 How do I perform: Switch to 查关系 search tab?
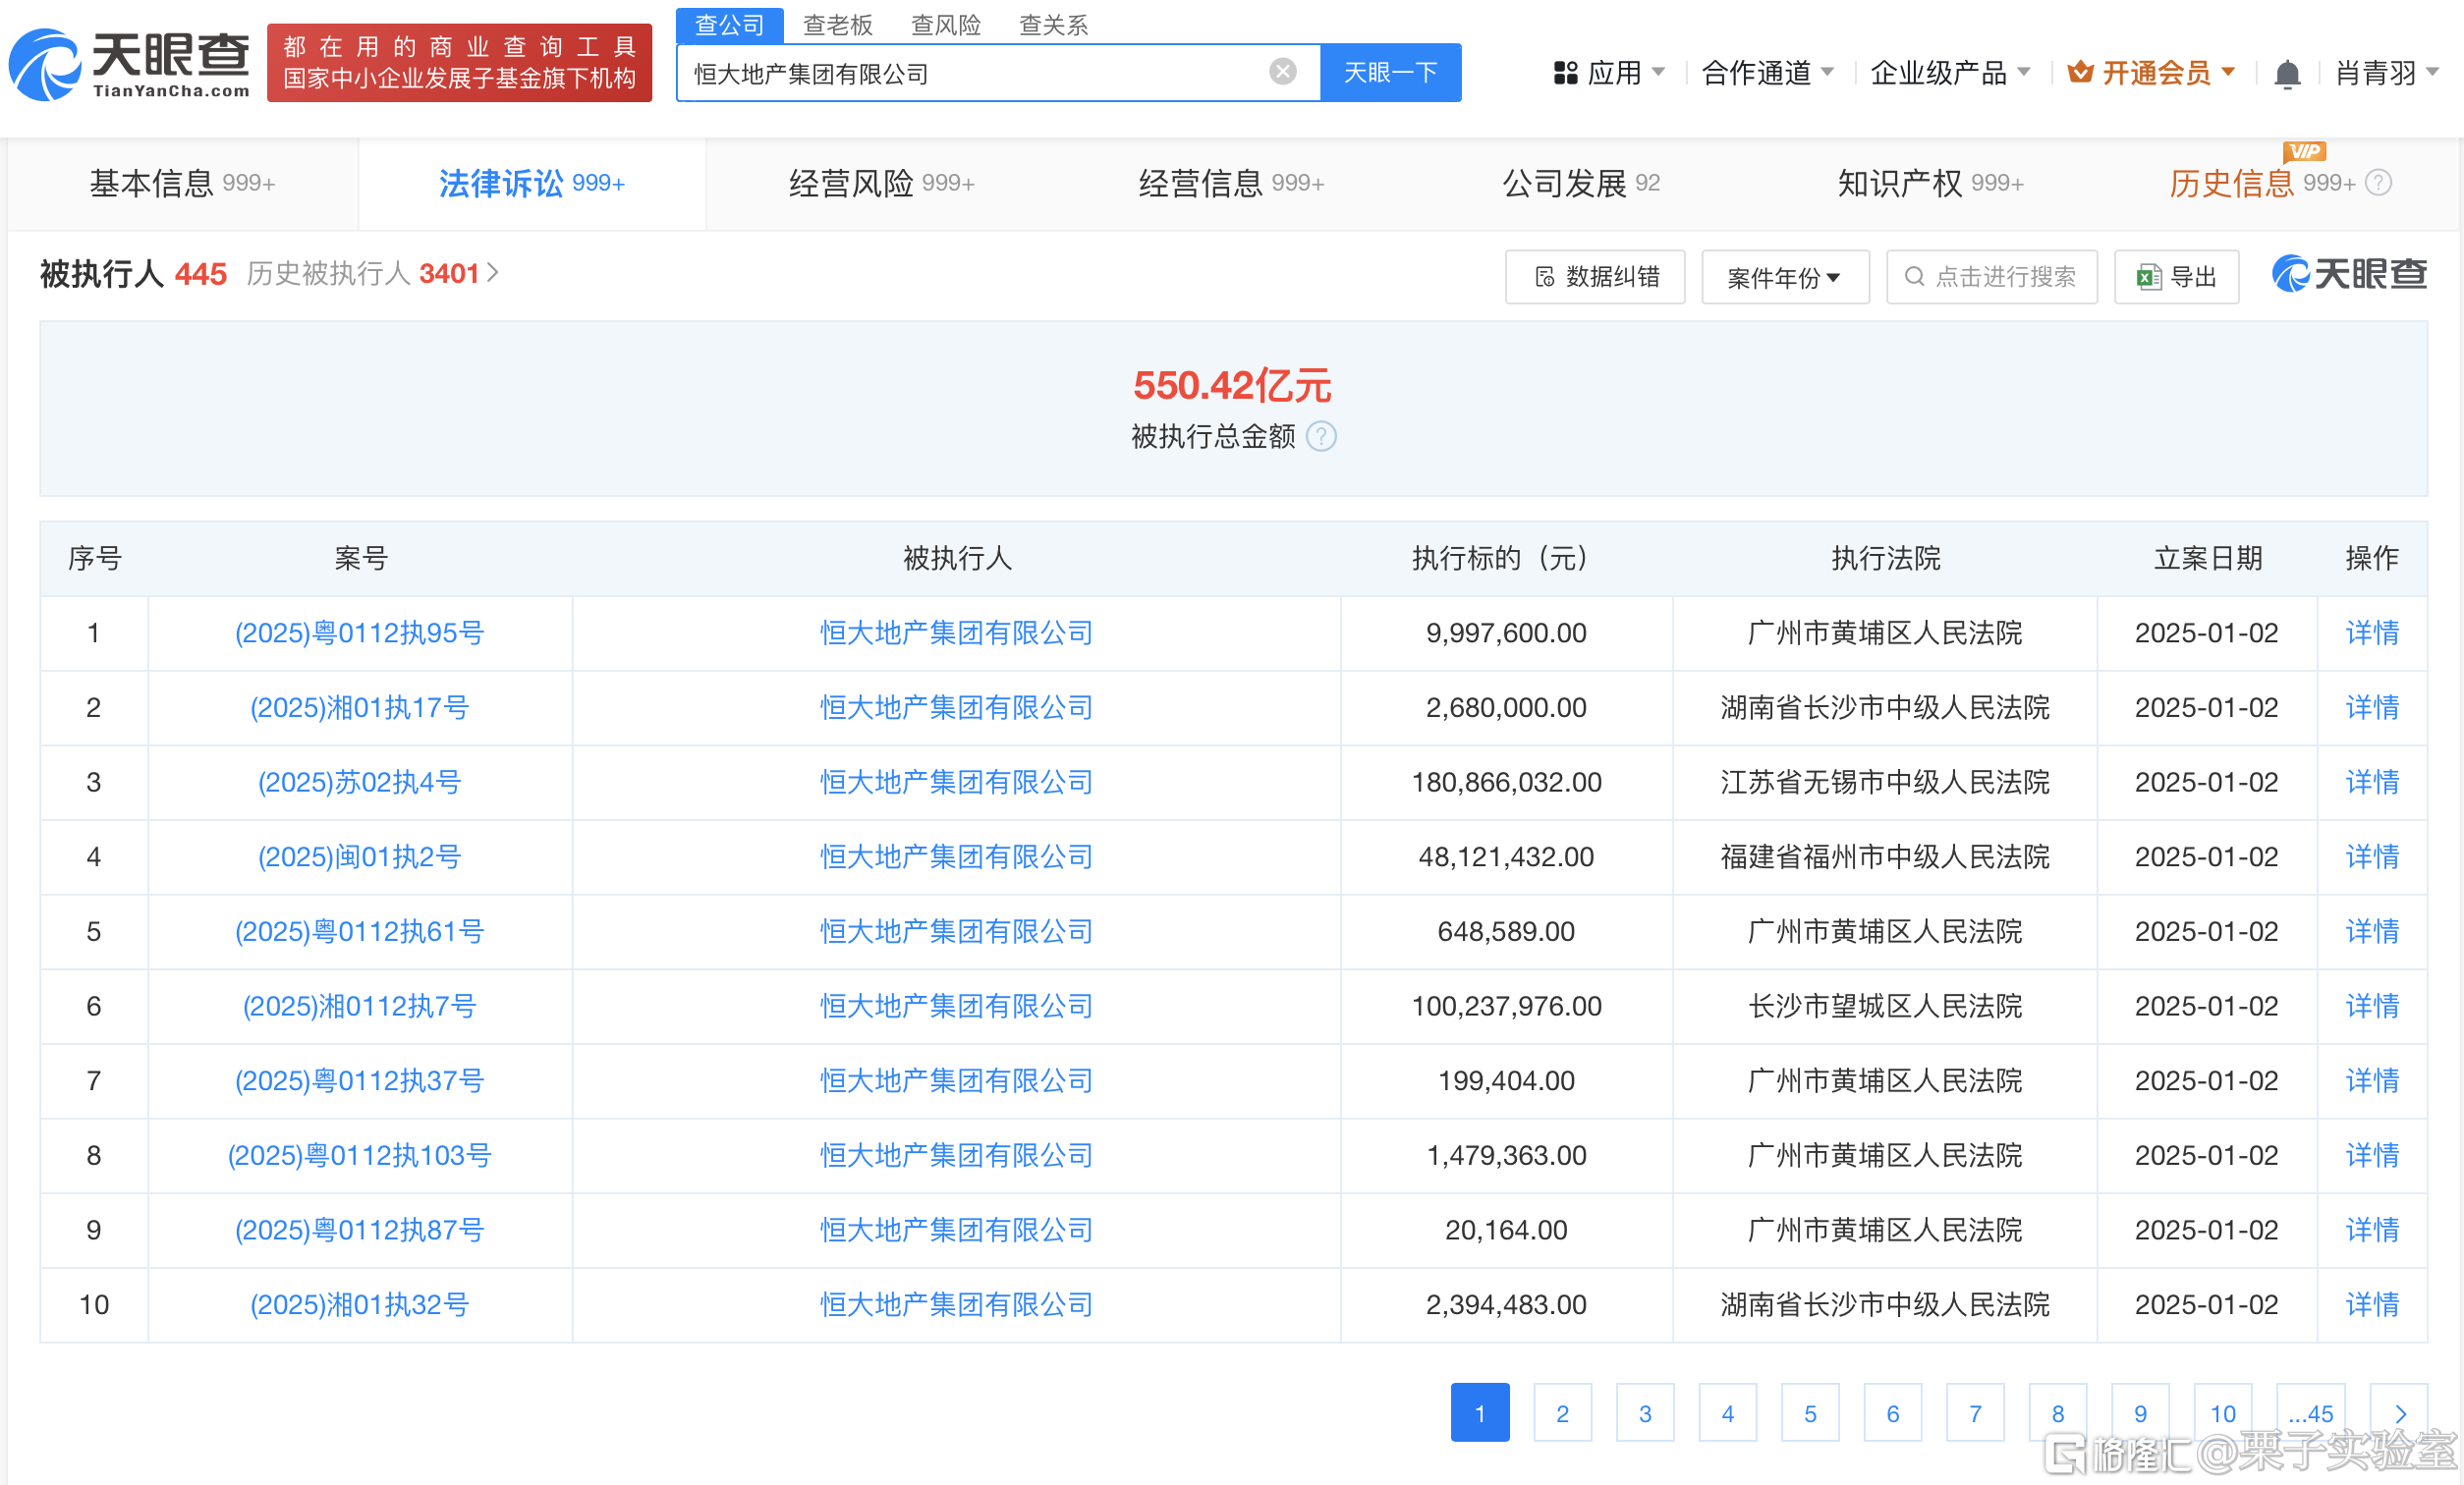(x=1053, y=25)
